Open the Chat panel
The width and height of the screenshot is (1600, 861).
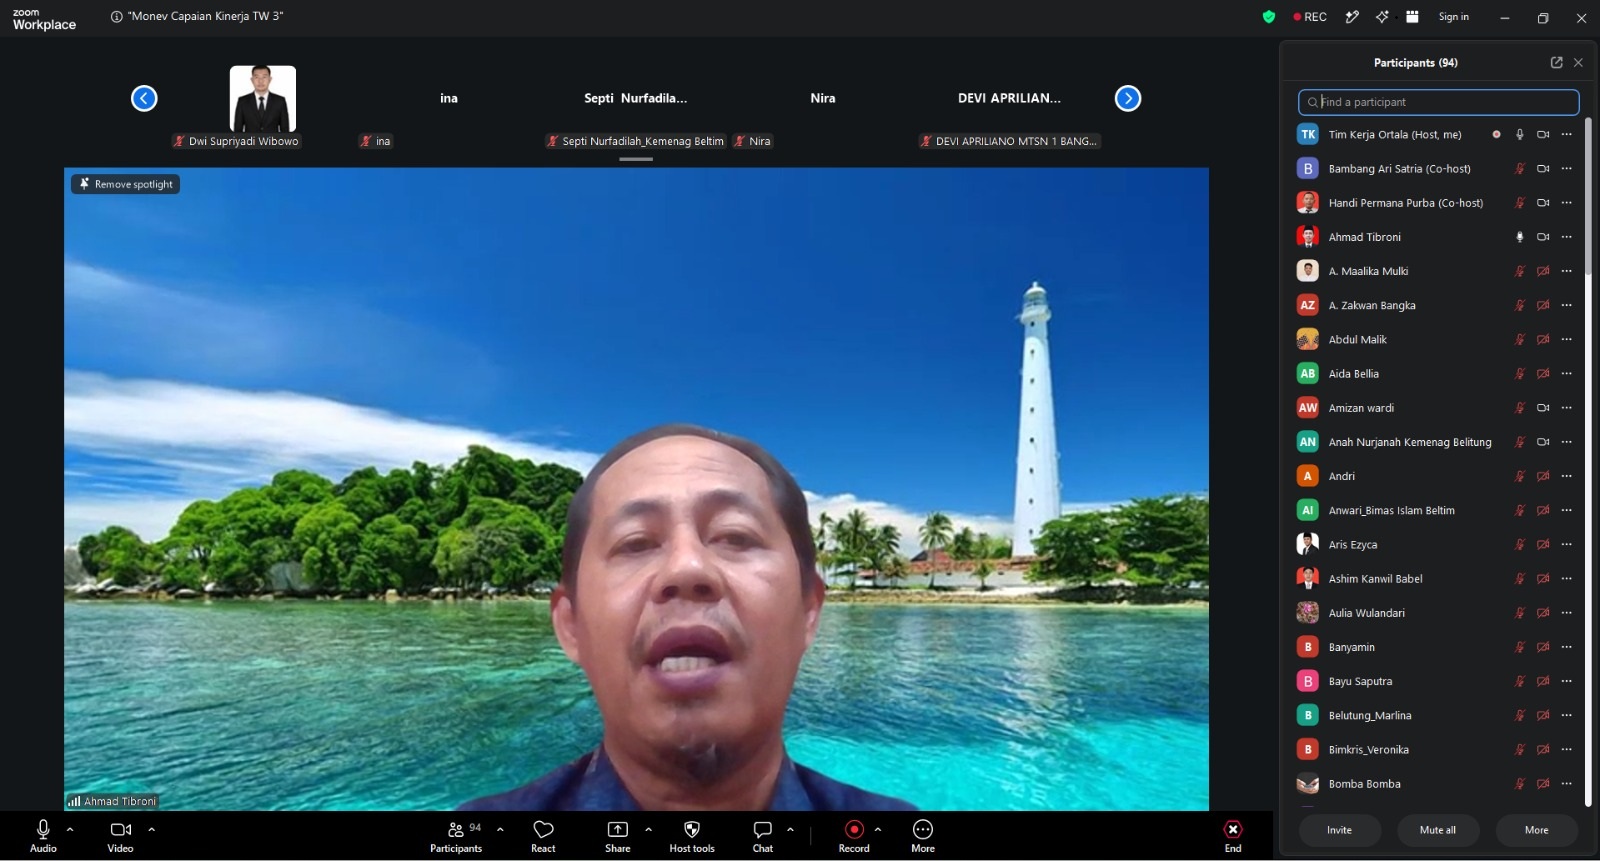763,836
